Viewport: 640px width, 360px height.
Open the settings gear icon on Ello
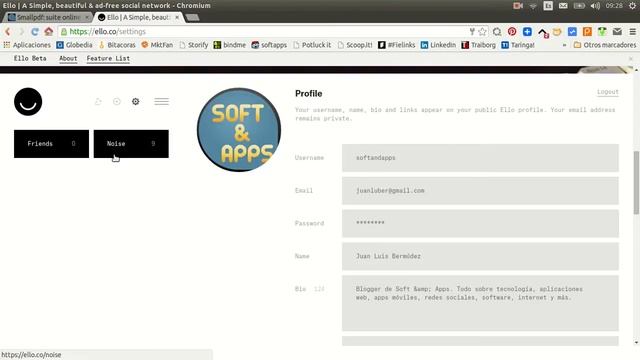tap(136, 102)
